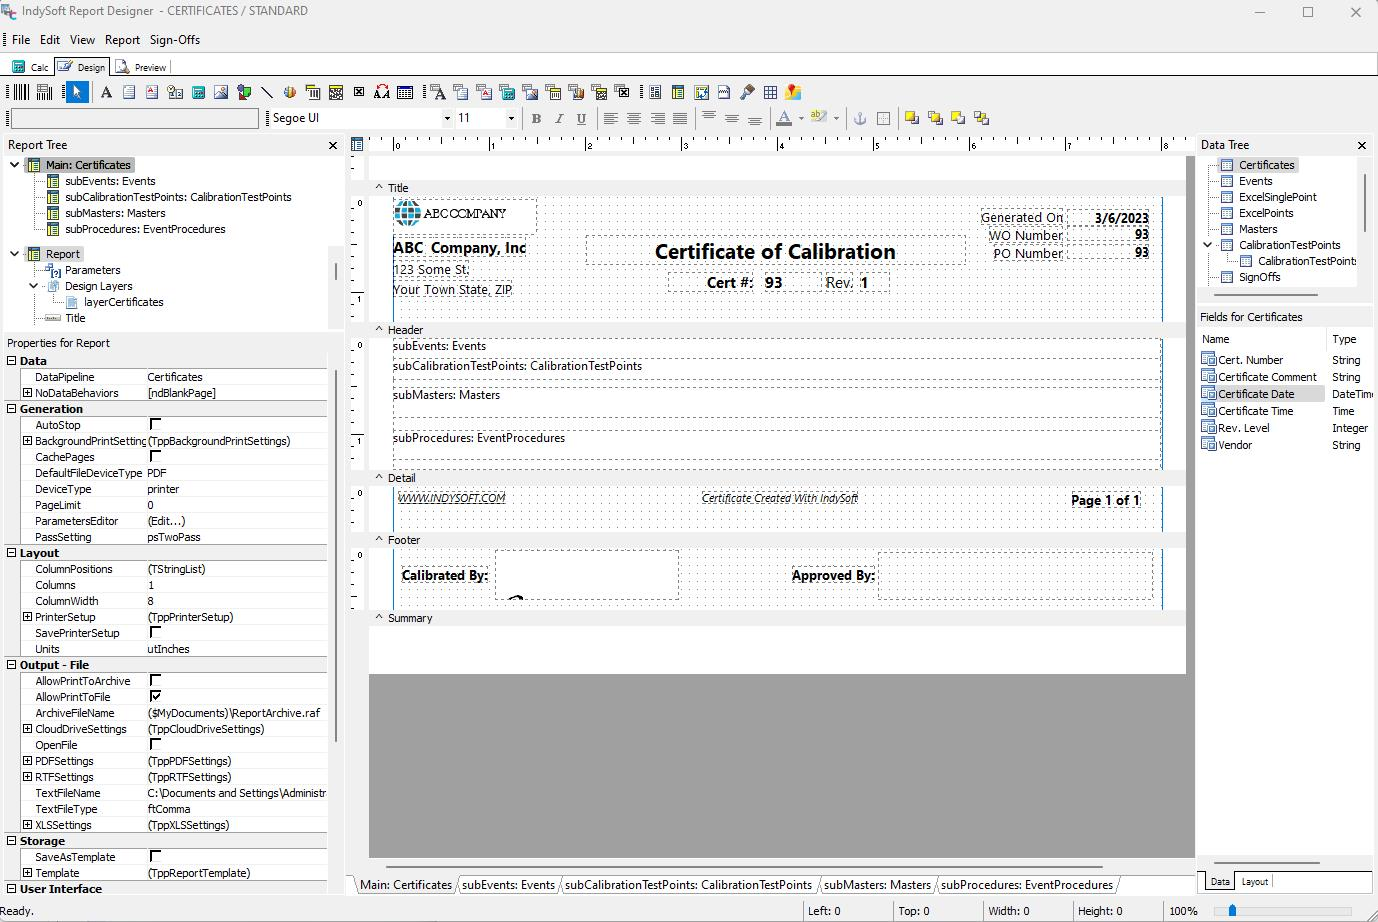Pick the Image component tool

pyautogui.click(x=221, y=92)
